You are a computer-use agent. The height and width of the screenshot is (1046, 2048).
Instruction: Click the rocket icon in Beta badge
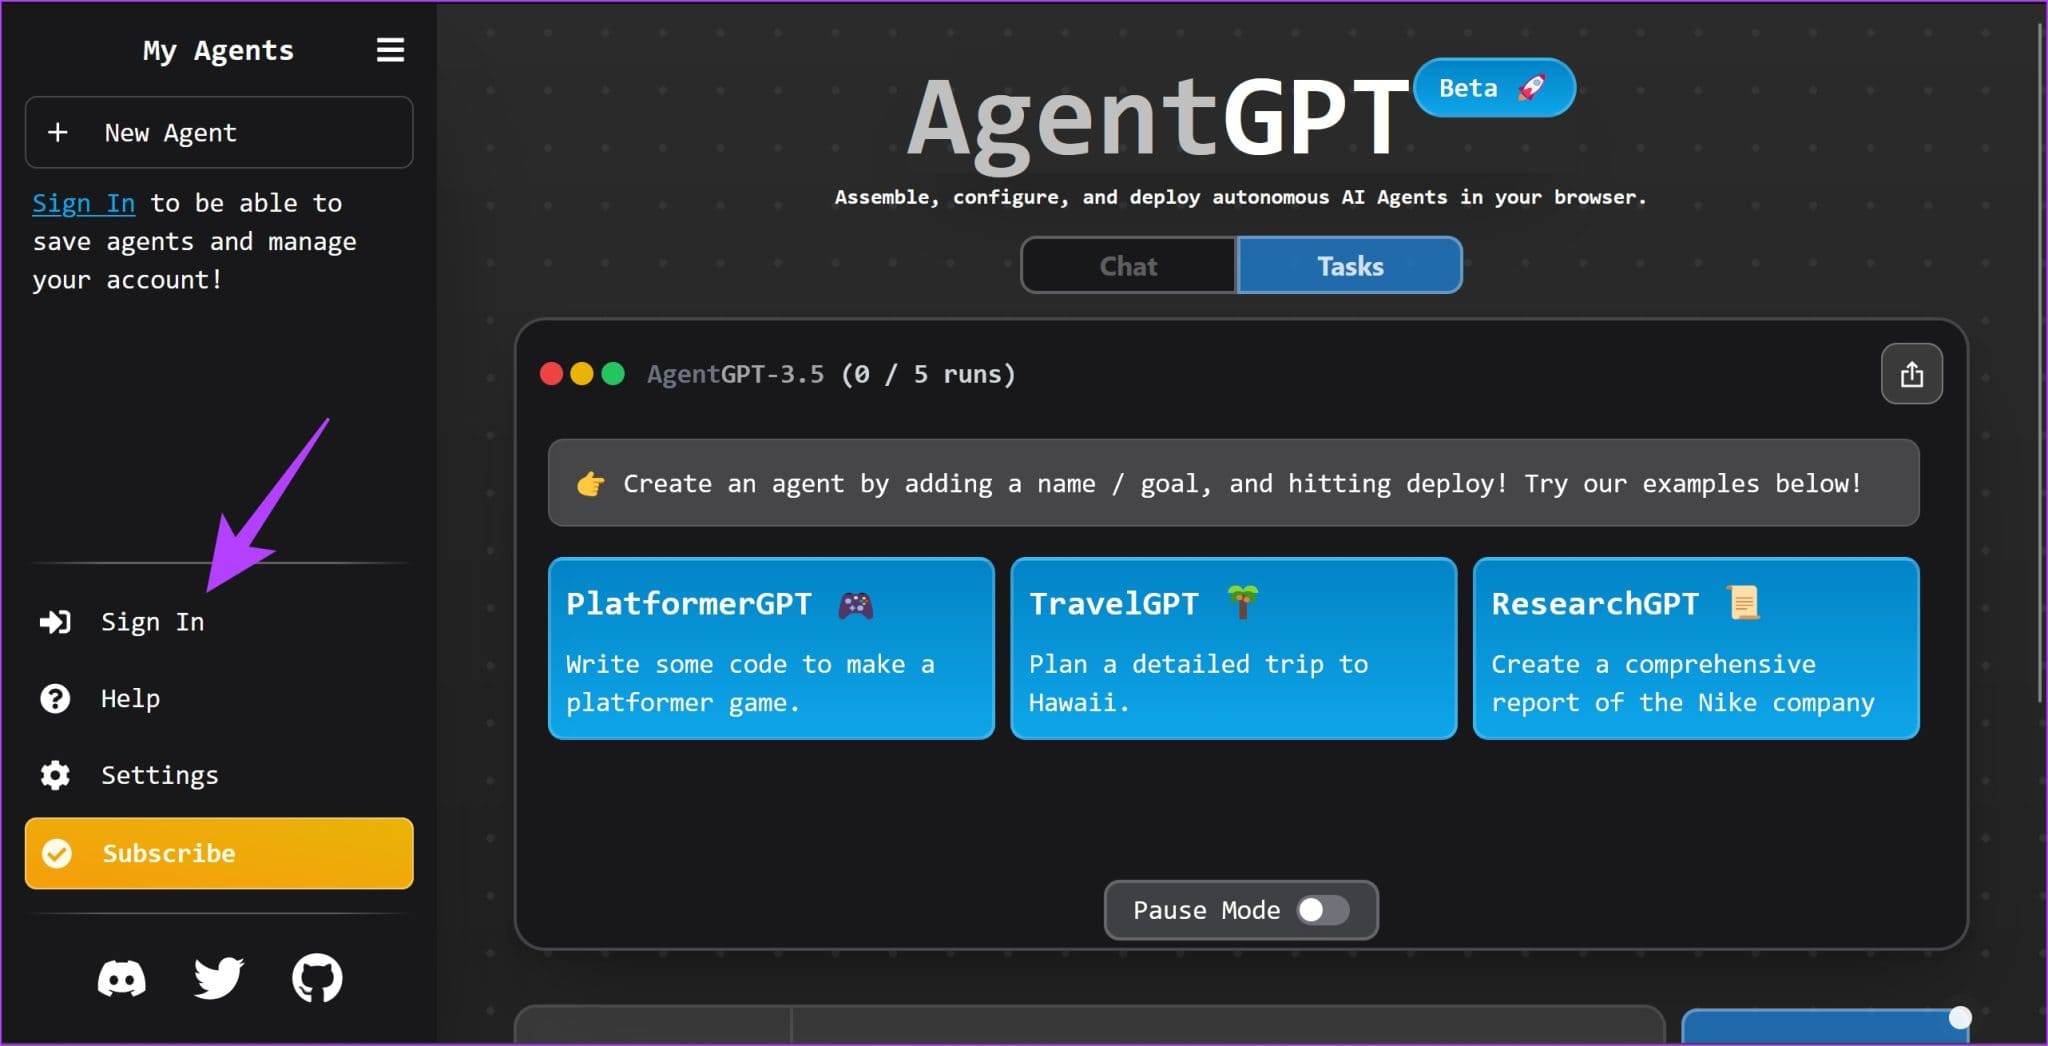pos(1532,87)
